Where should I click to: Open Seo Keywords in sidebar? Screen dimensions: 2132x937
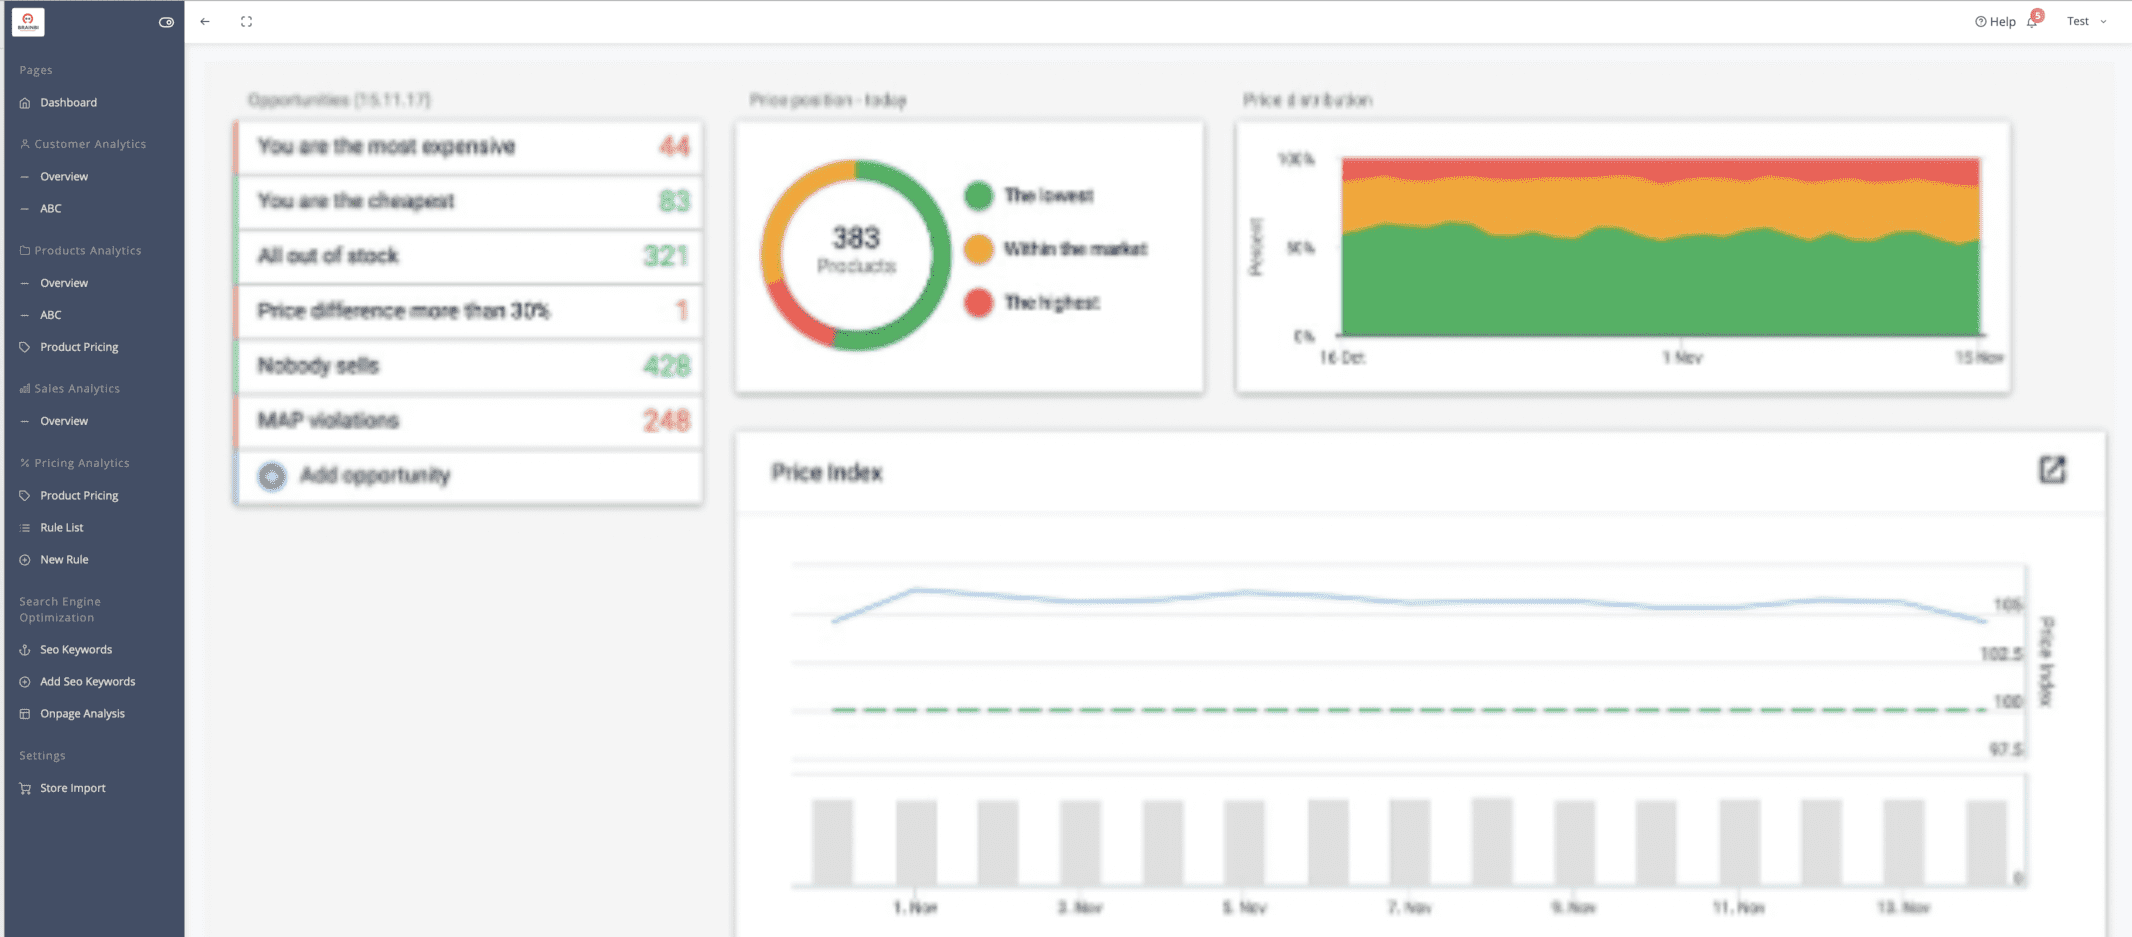[x=75, y=650]
